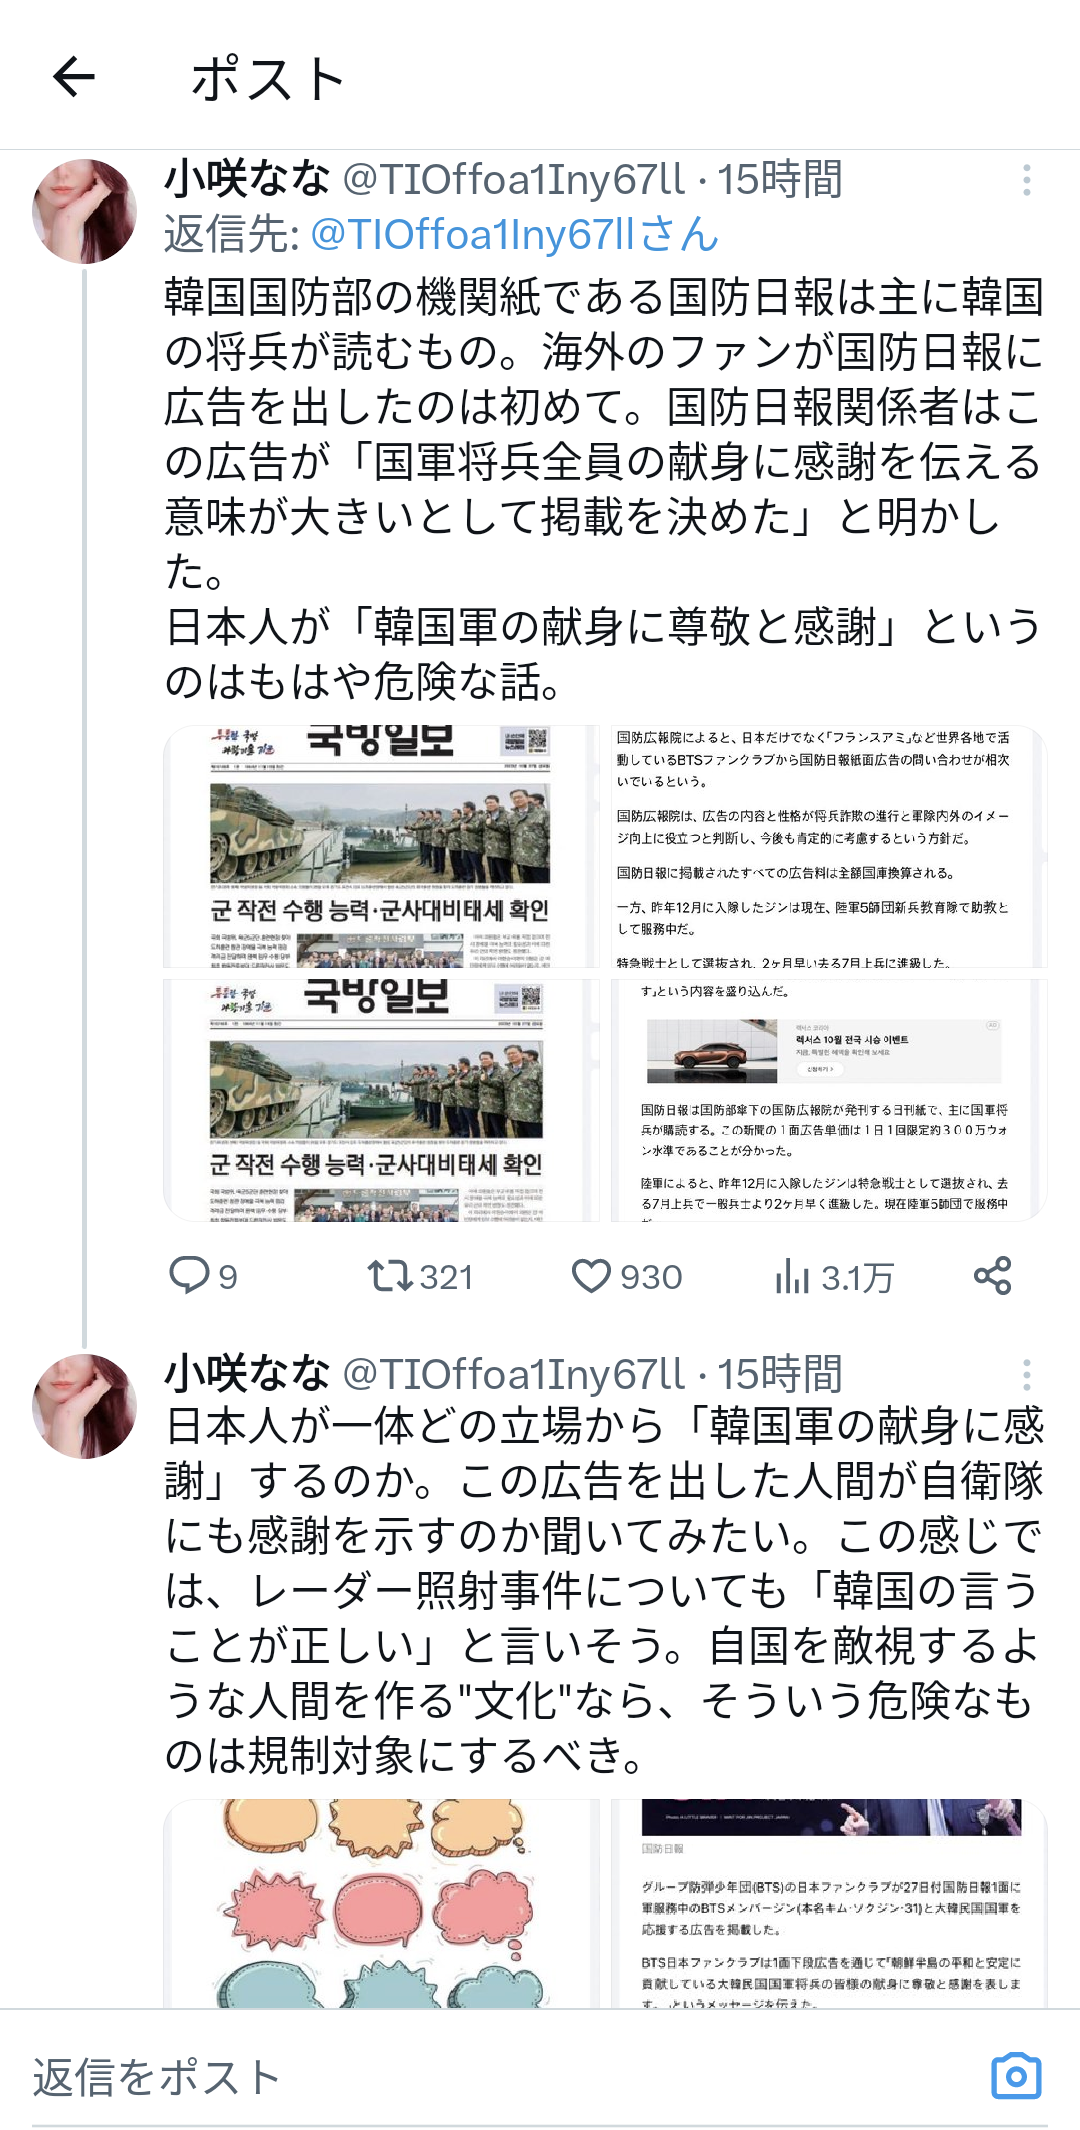This screenshot has height=2130, width=1080.
Task: Open 小咲なな name on first post
Action: (x=247, y=179)
